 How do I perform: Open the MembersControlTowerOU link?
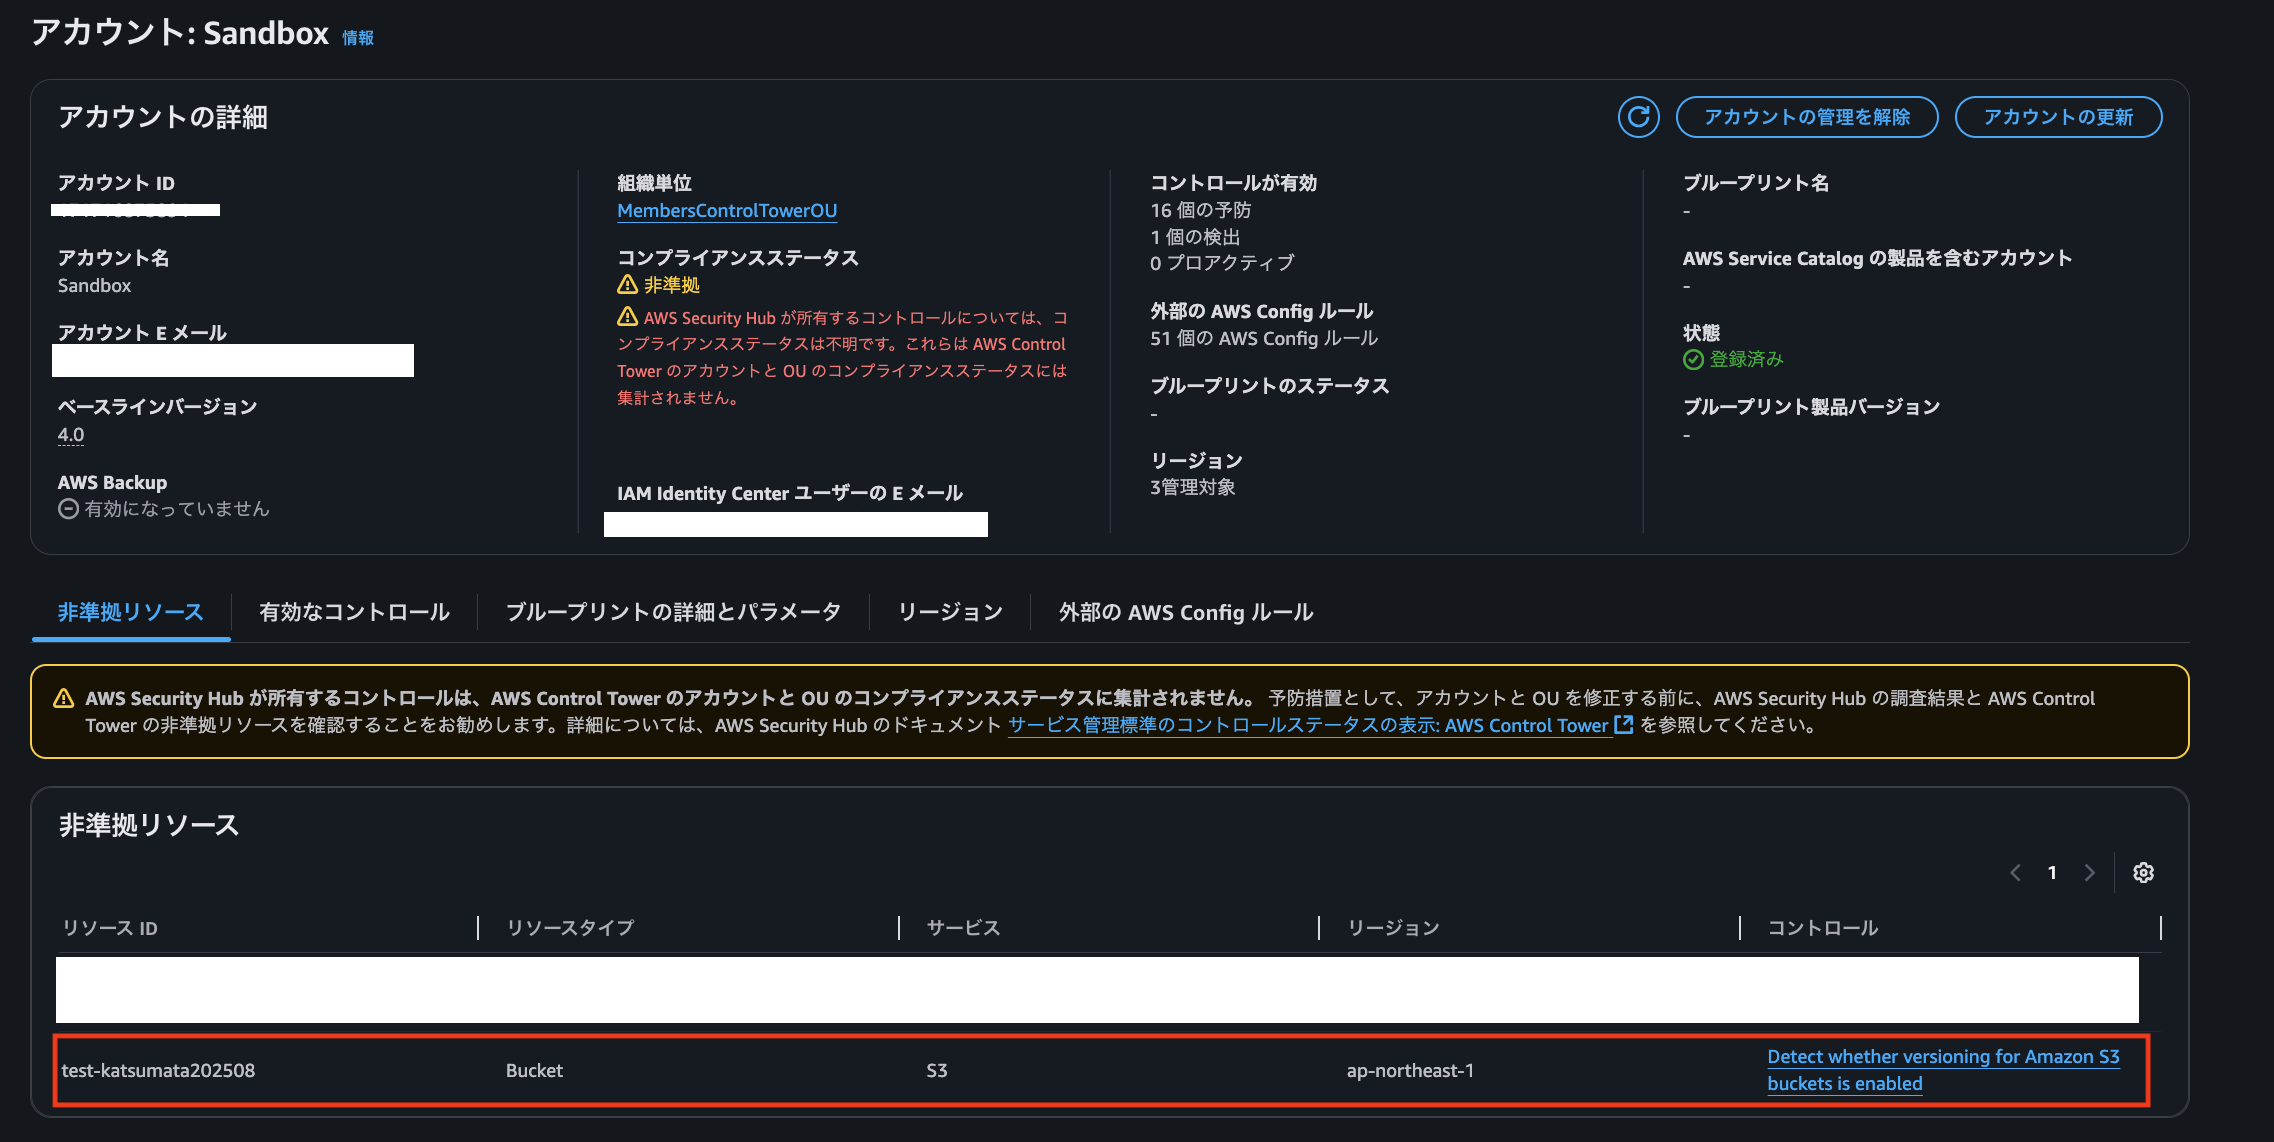(x=727, y=210)
